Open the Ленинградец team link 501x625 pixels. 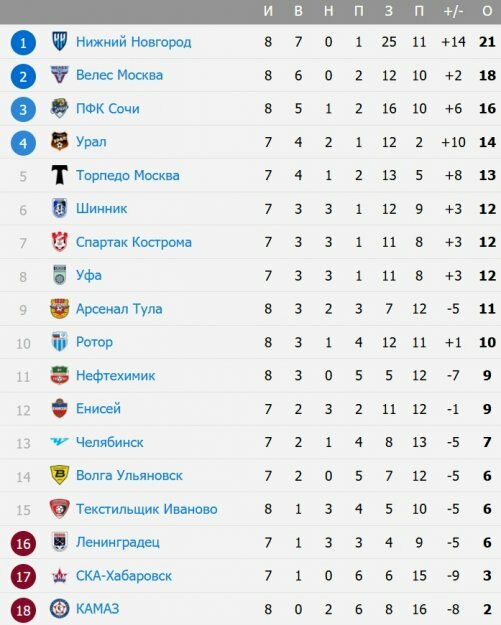point(118,542)
